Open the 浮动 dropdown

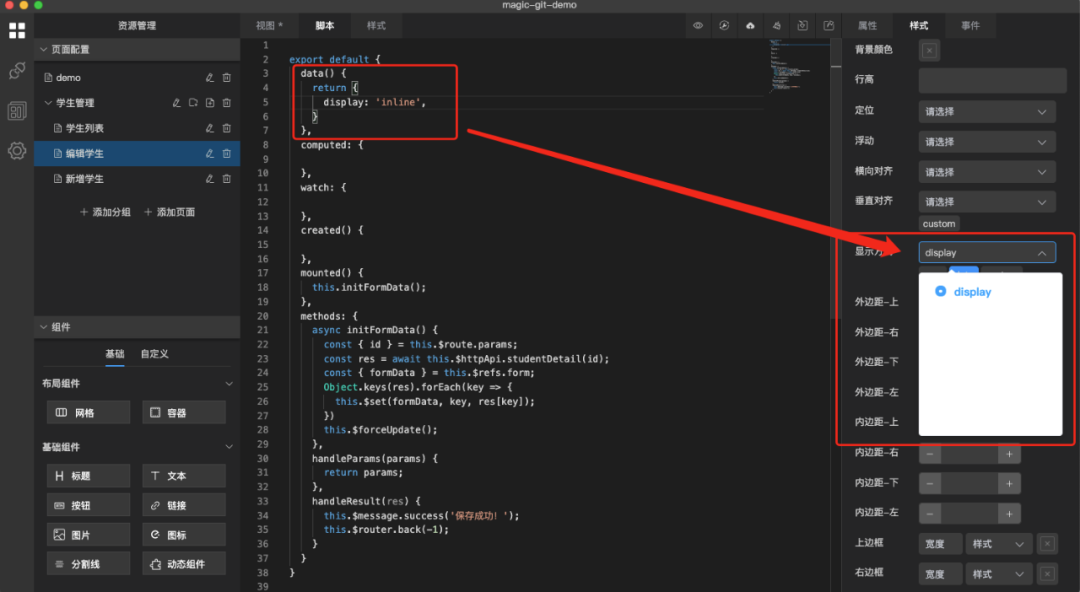(987, 142)
